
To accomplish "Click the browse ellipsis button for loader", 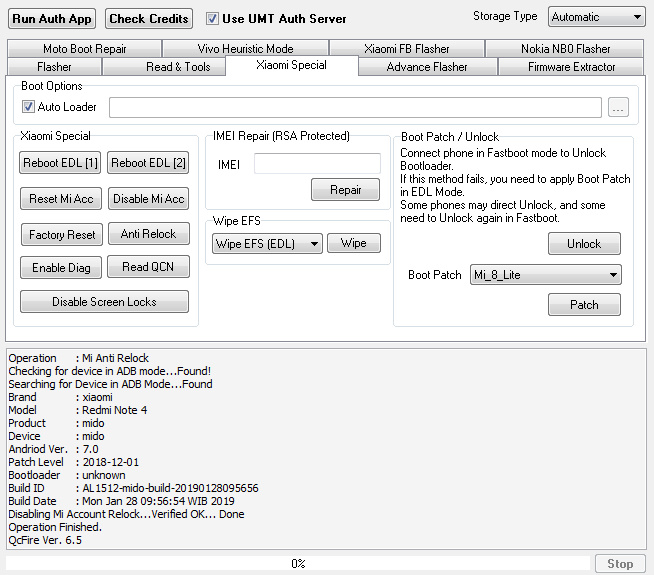I will 618,107.
